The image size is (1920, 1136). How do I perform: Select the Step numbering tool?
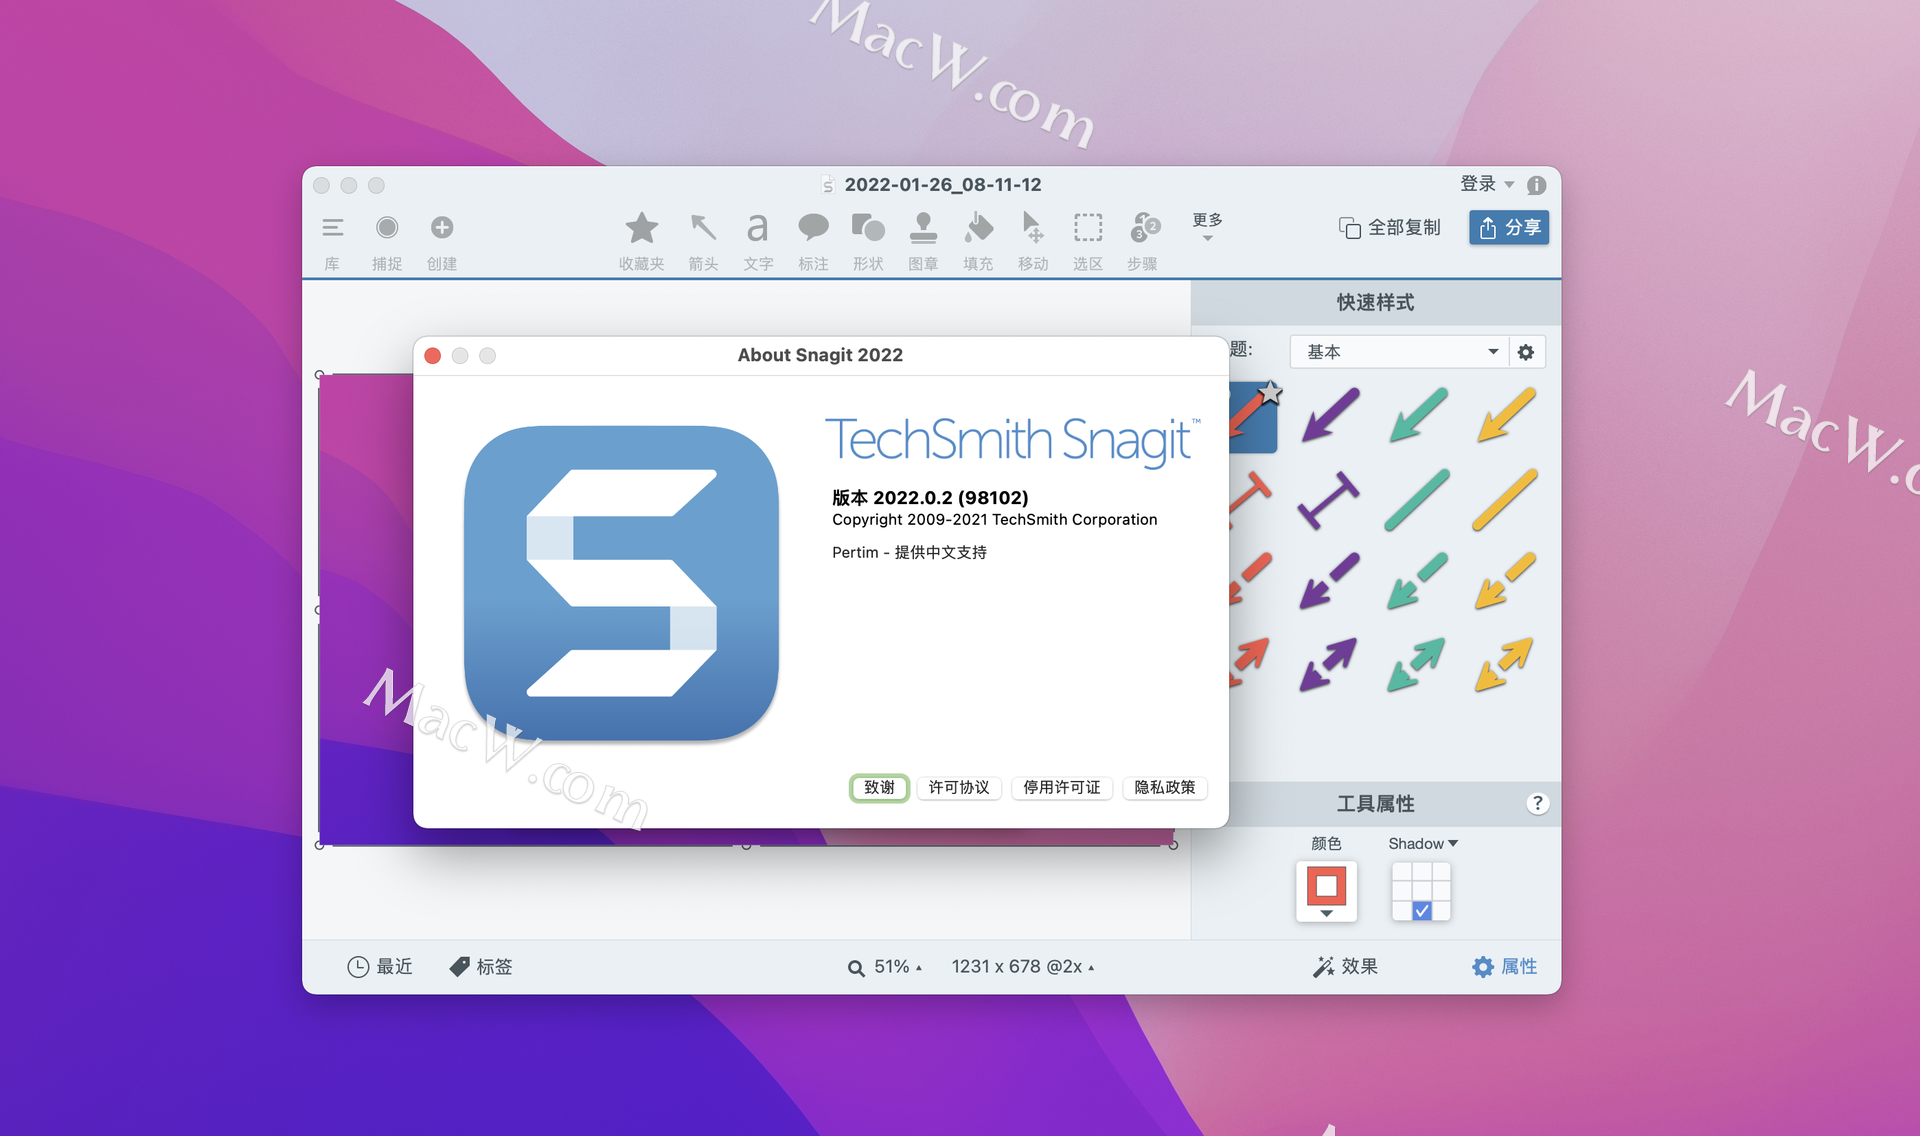click(1143, 228)
